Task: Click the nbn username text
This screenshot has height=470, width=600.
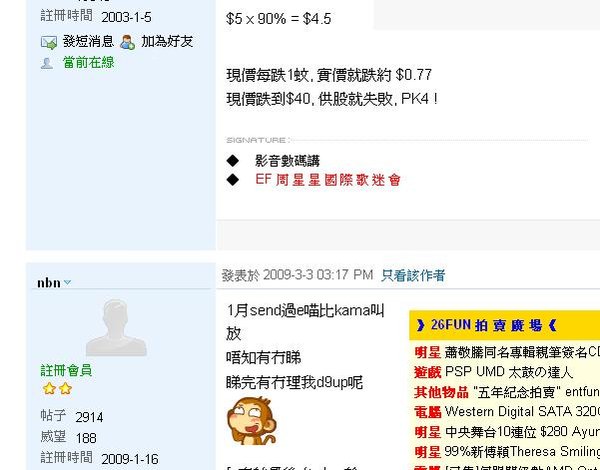Action: (x=49, y=283)
